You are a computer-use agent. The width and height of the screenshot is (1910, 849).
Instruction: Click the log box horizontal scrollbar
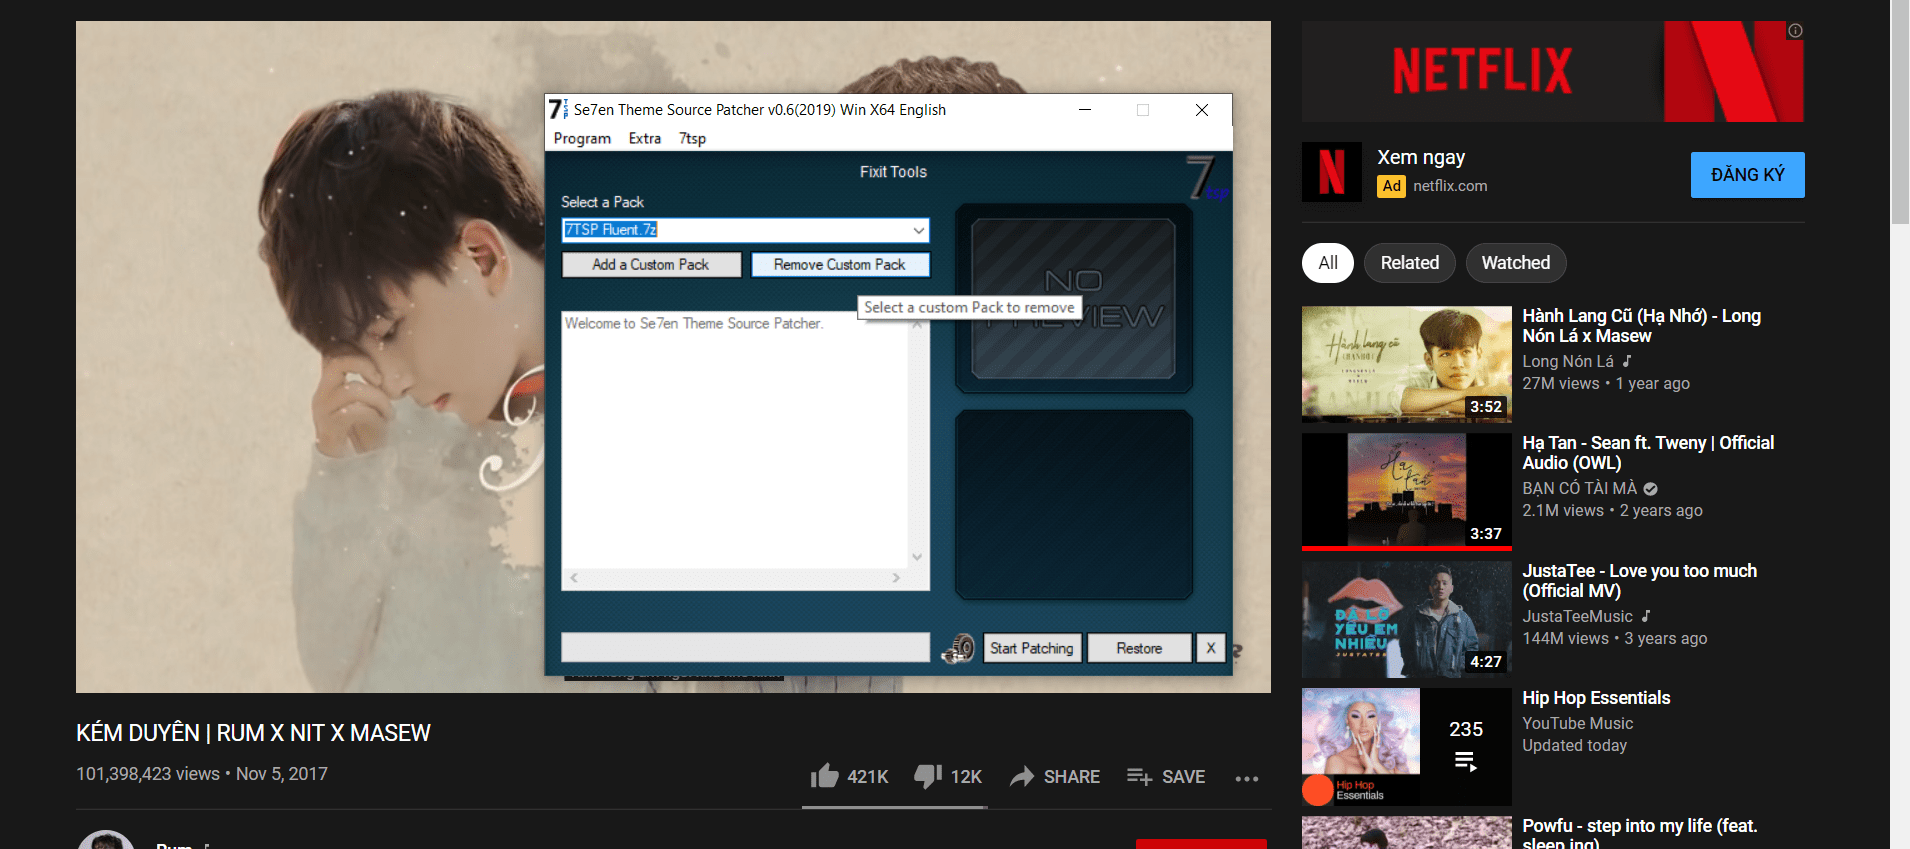click(735, 578)
